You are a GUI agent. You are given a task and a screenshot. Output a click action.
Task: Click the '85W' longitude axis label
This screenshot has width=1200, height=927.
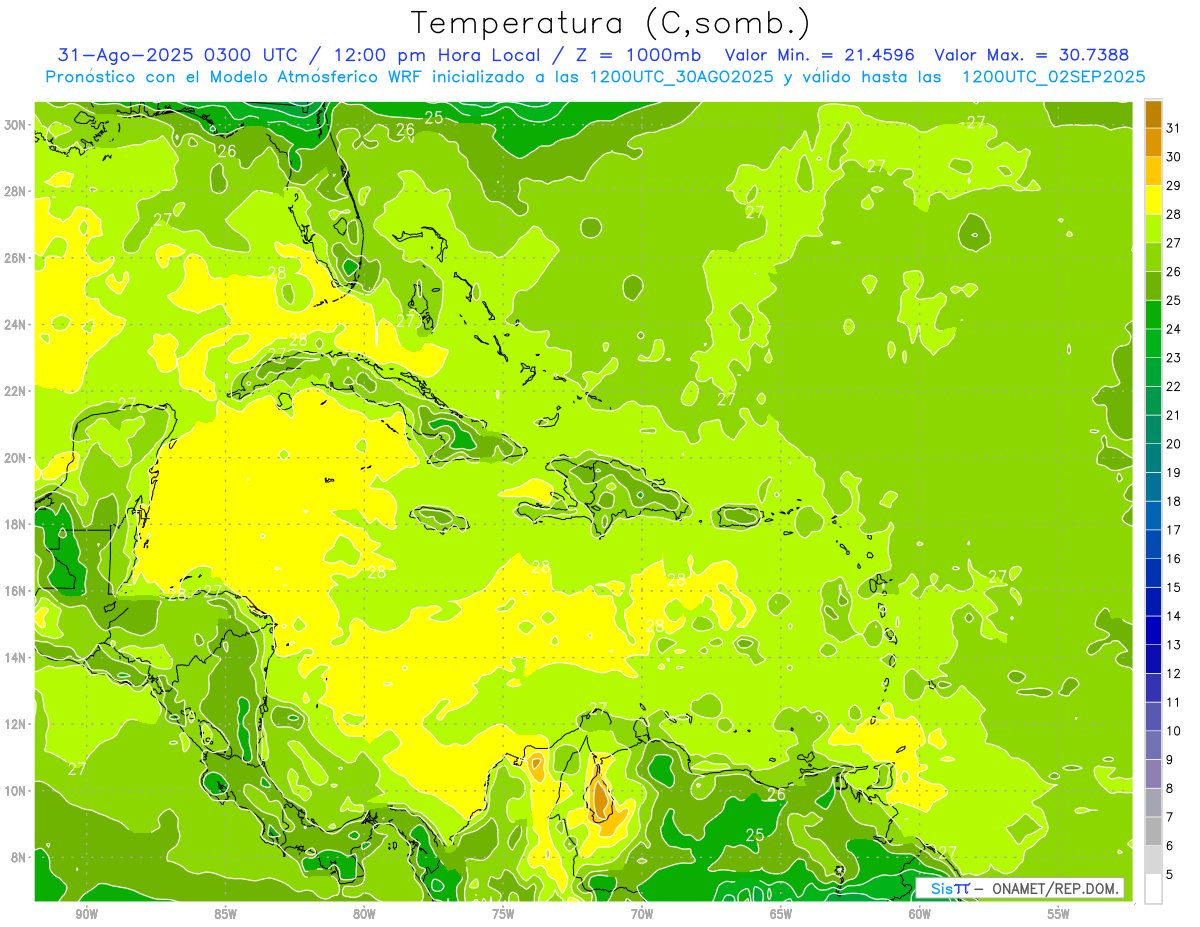point(225,914)
